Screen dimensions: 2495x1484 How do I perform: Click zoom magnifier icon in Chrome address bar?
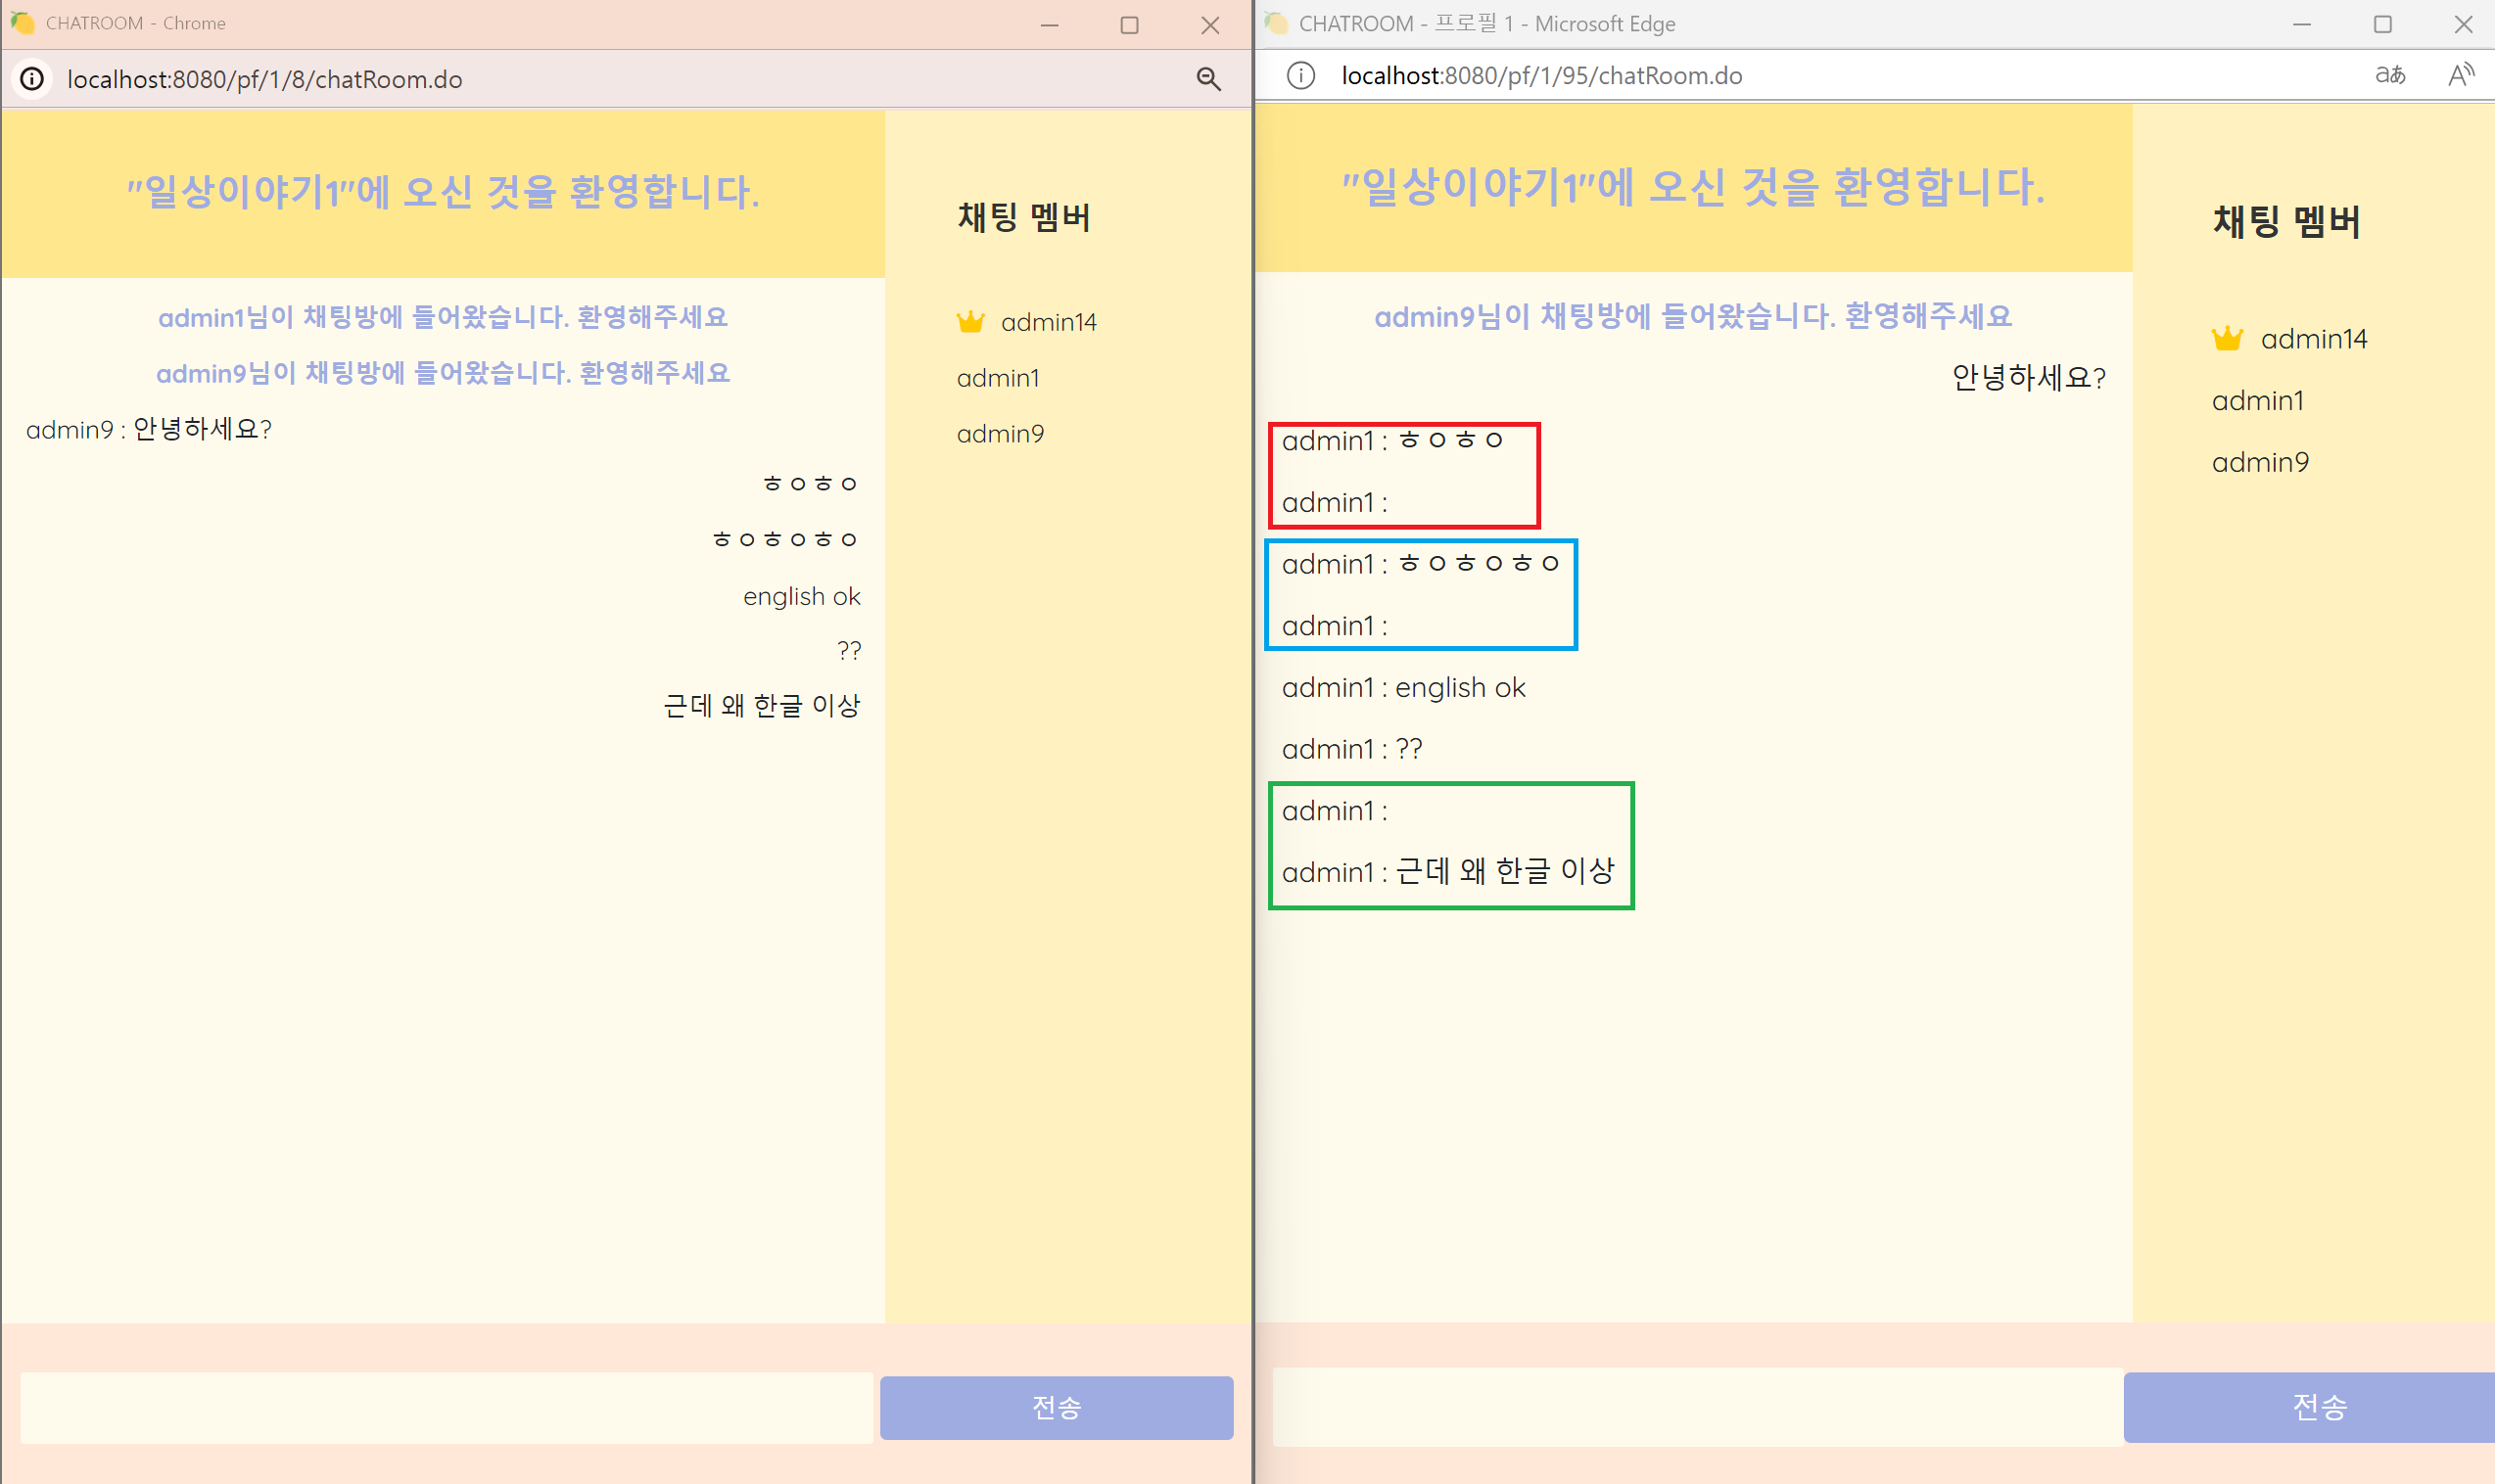[1208, 79]
